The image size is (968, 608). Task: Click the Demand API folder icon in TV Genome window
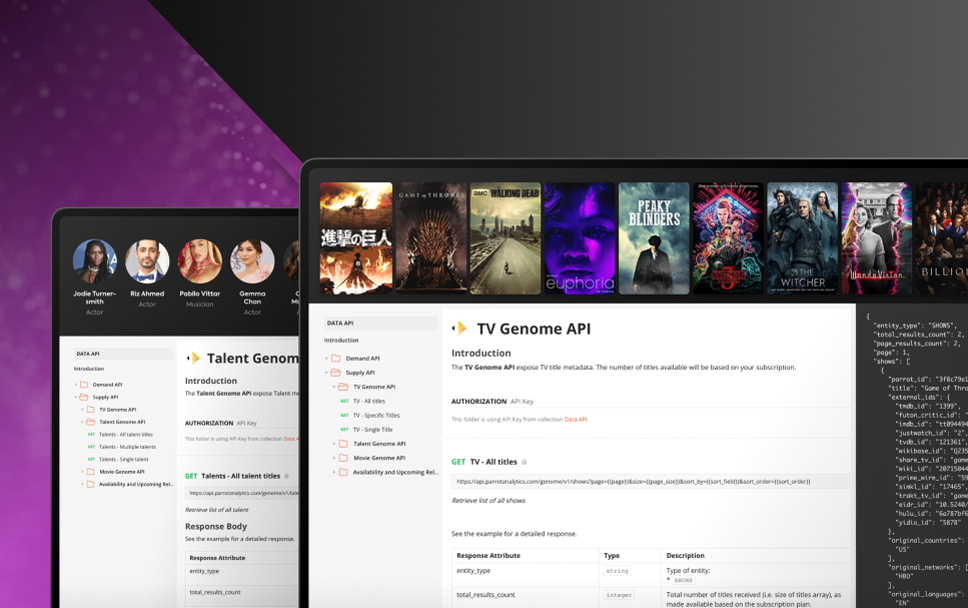(336, 358)
